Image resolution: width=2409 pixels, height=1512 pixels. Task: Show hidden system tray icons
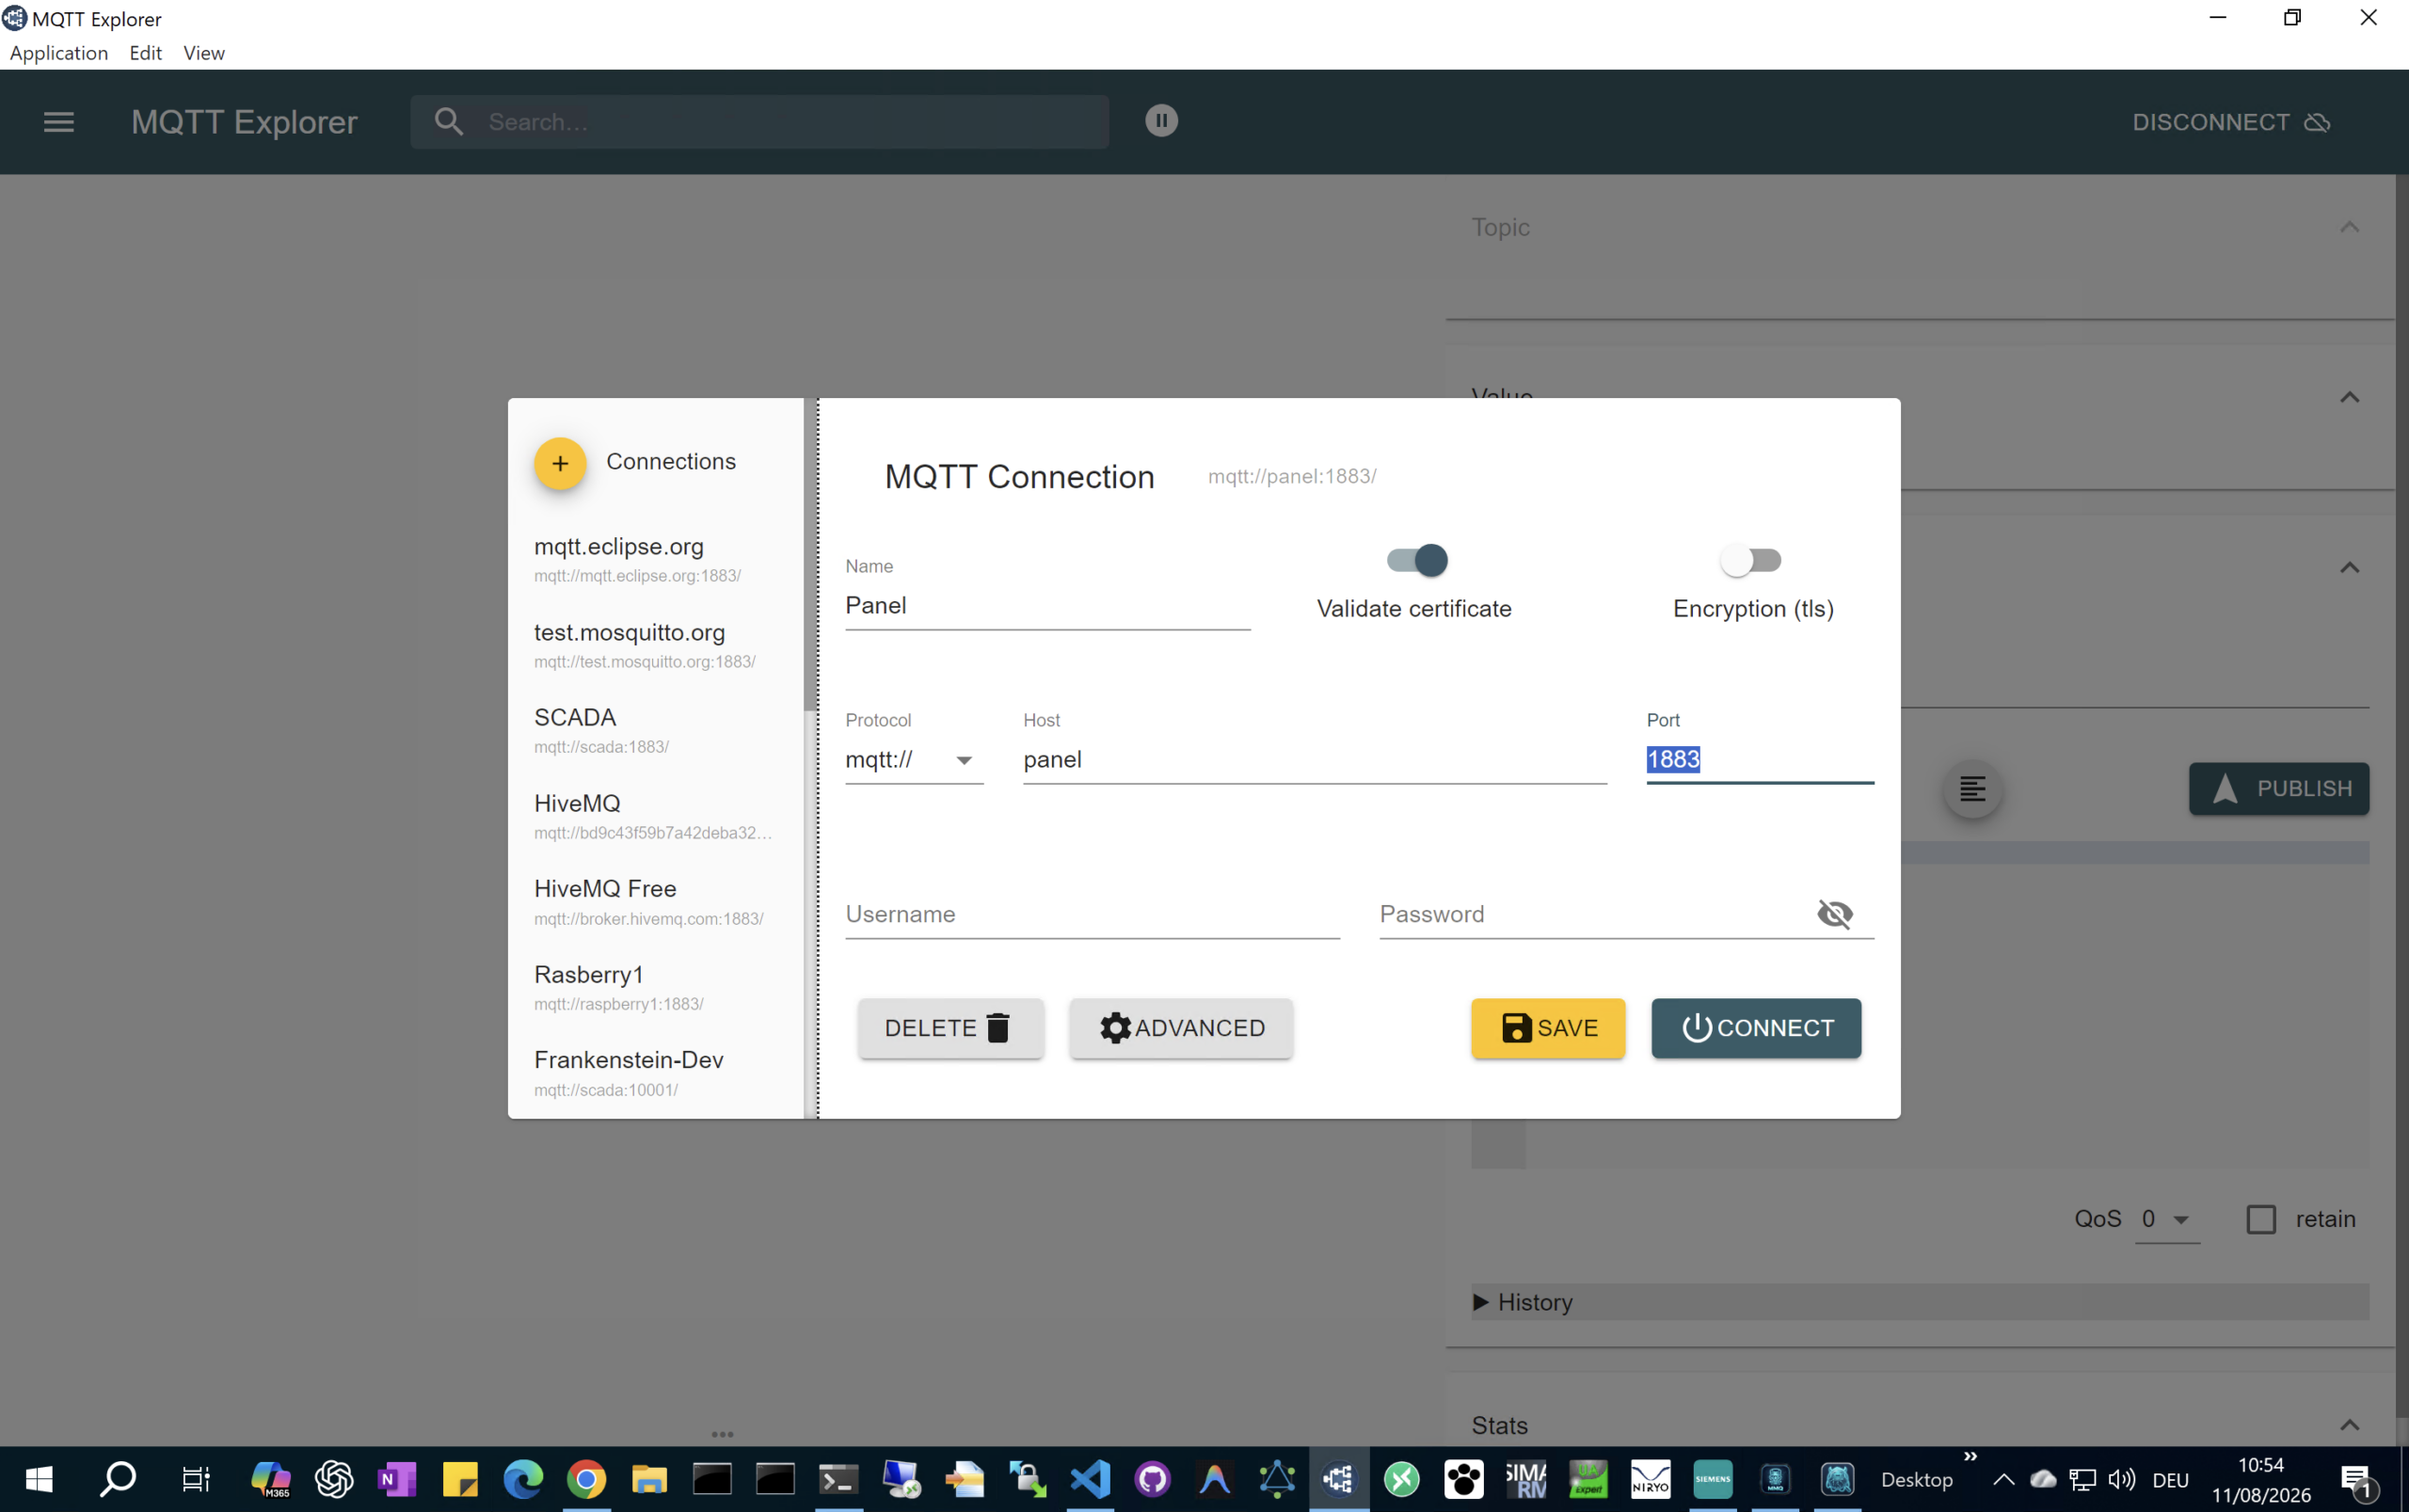click(x=2003, y=1479)
